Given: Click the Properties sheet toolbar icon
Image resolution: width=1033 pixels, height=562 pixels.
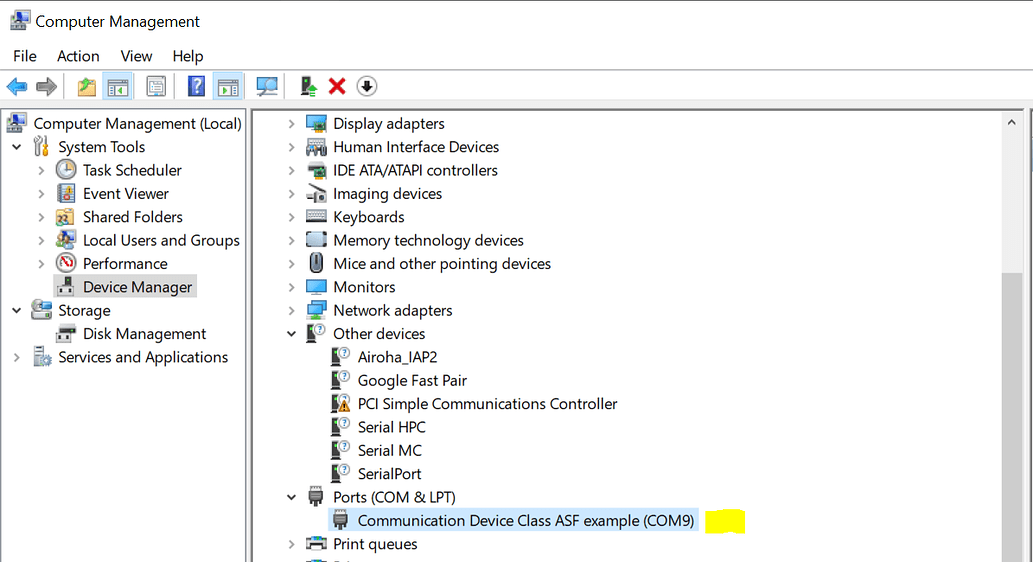Looking at the screenshot, I should [x=156, y=86].
